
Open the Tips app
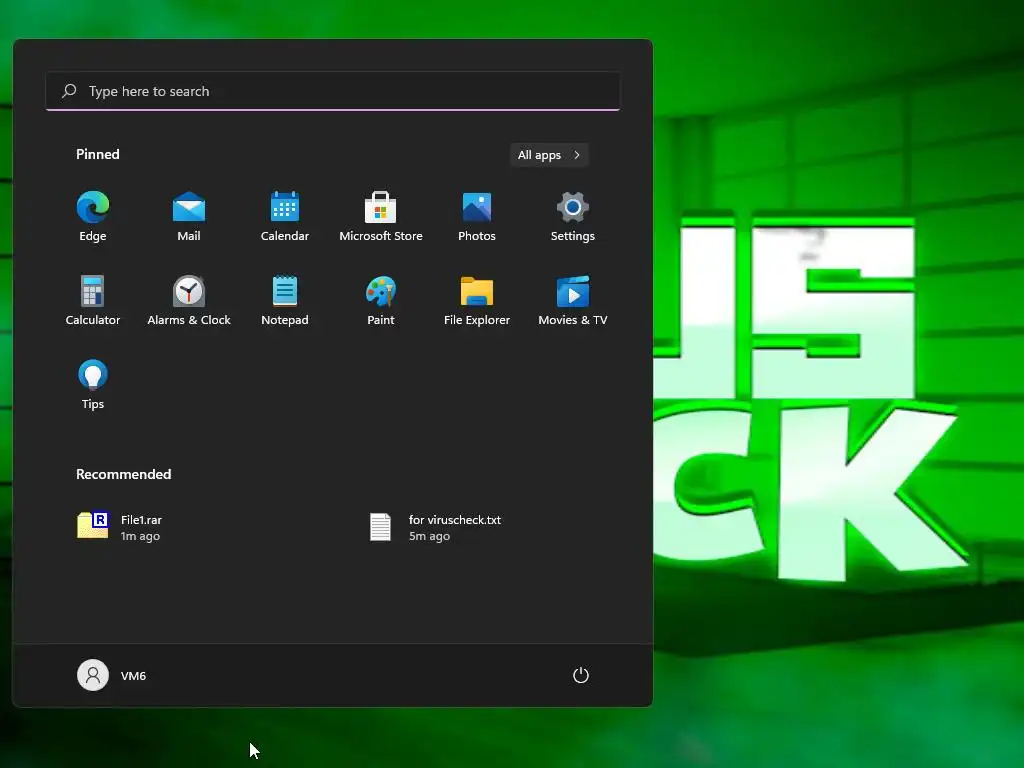[93, 385]
